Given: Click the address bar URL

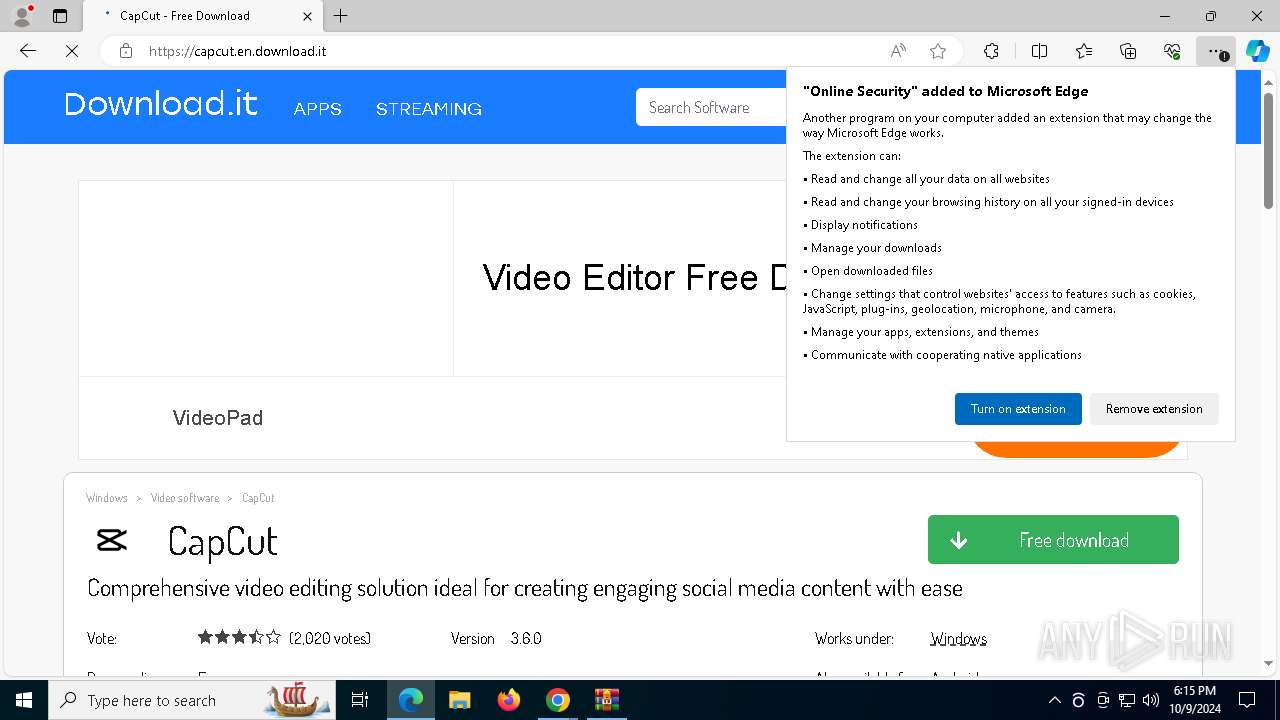Looking at the screenshot, I should coord(238,51).
